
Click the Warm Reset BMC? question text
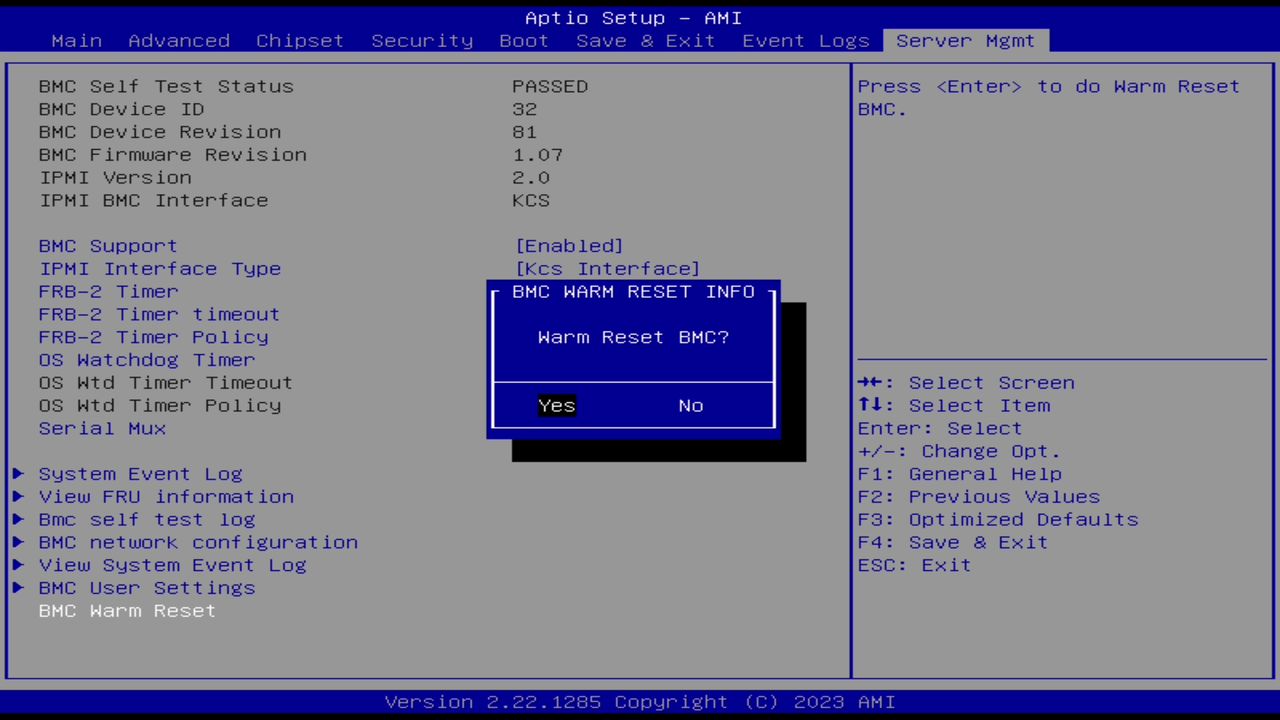tap(633, 337)
